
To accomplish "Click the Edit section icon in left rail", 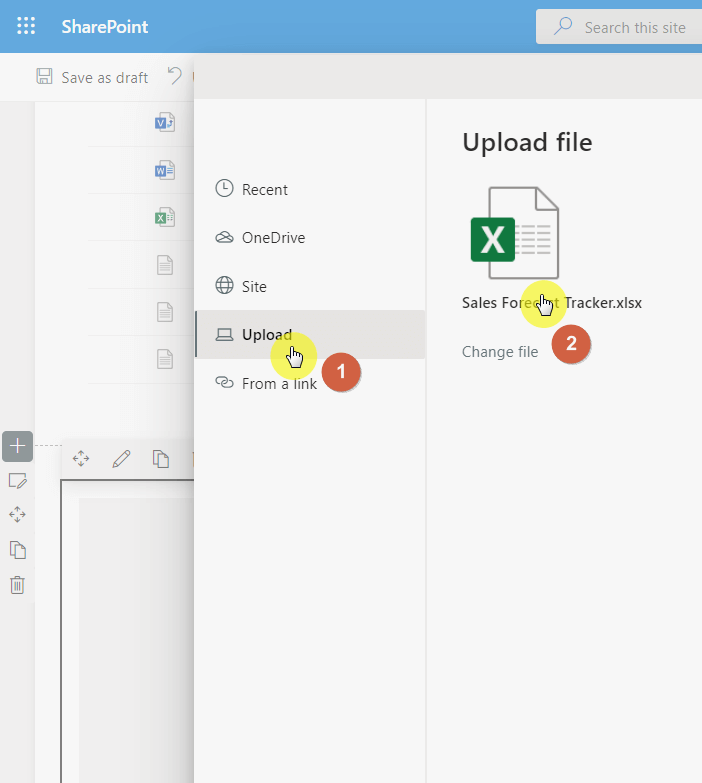I will [x=17, y=481].
